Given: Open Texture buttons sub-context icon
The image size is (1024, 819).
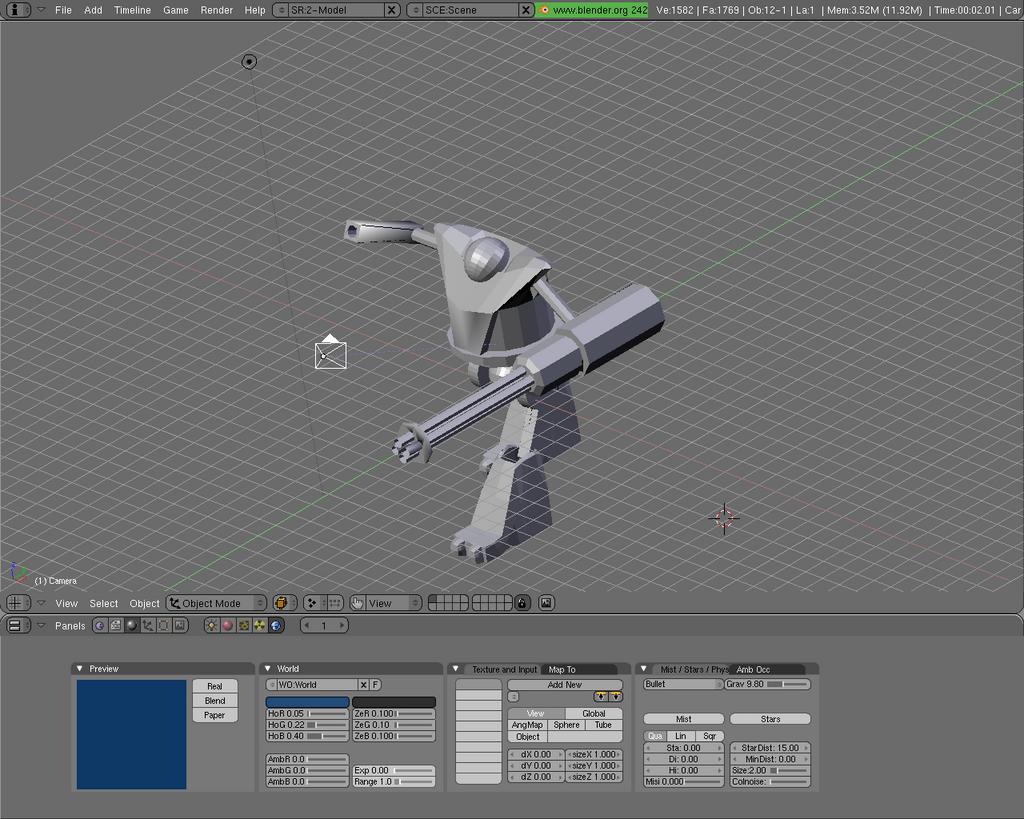Looking at the screenshot, I should [244, 626].
